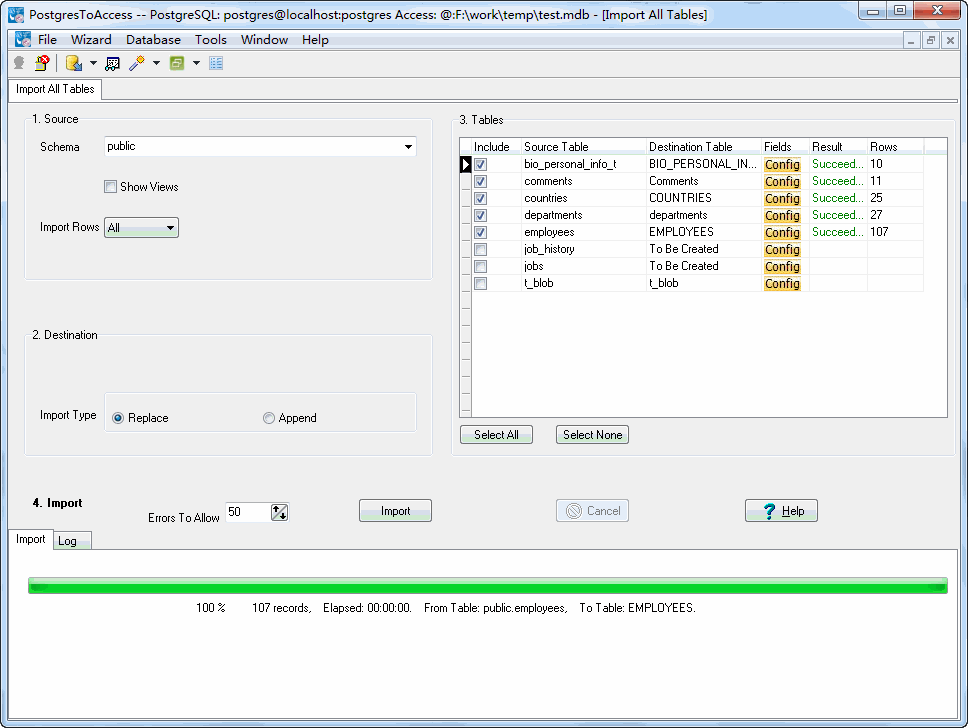Image resolution: width=968 pixels, height=728 pixels.
Task: Click the query viewer icon with glasses
Action: click(112, 63)
